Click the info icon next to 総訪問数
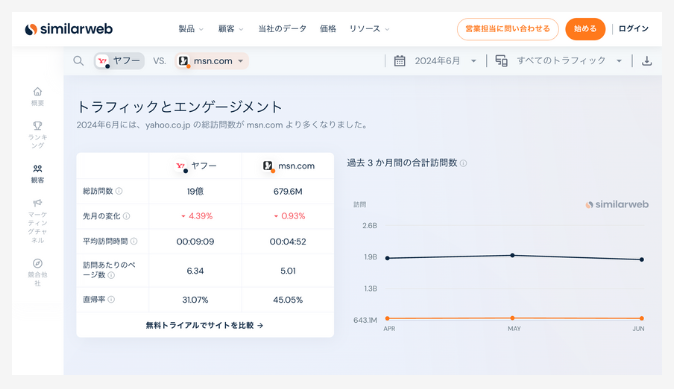Screen dimensions: 674x389 pyautogui.click(x=119, y=191)
